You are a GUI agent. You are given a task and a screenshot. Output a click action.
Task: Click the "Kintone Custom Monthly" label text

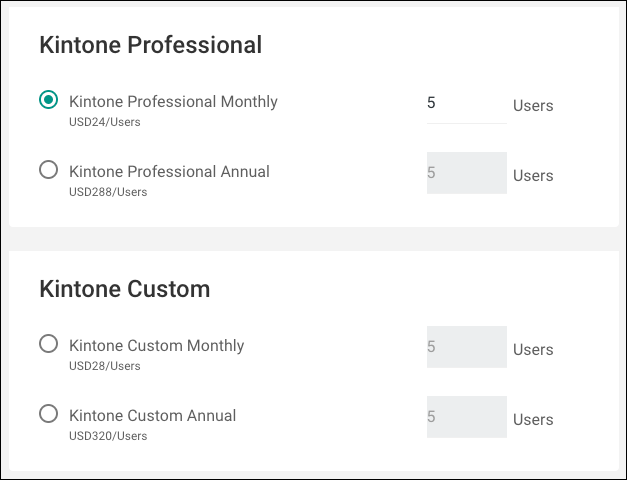[156, 345]
